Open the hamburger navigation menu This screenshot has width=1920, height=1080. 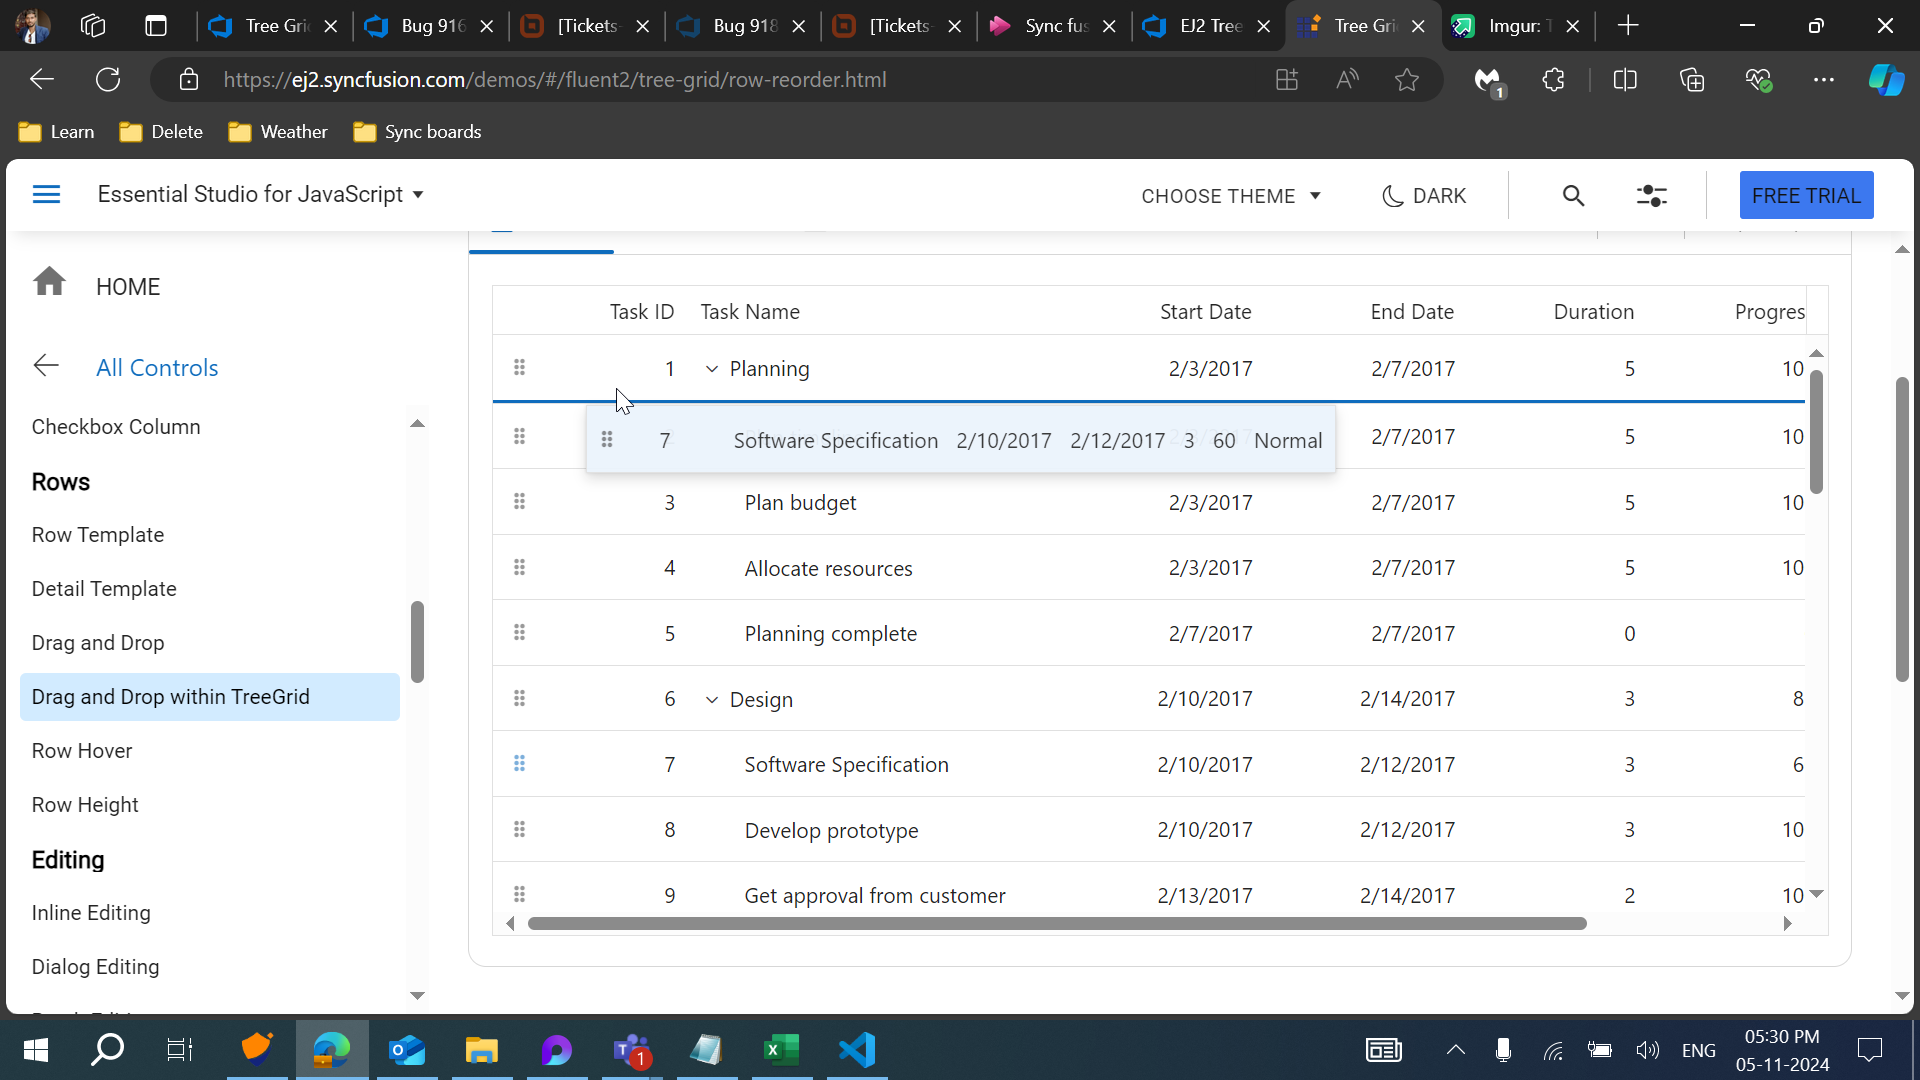pyautogui.click(x=46, y=194)
